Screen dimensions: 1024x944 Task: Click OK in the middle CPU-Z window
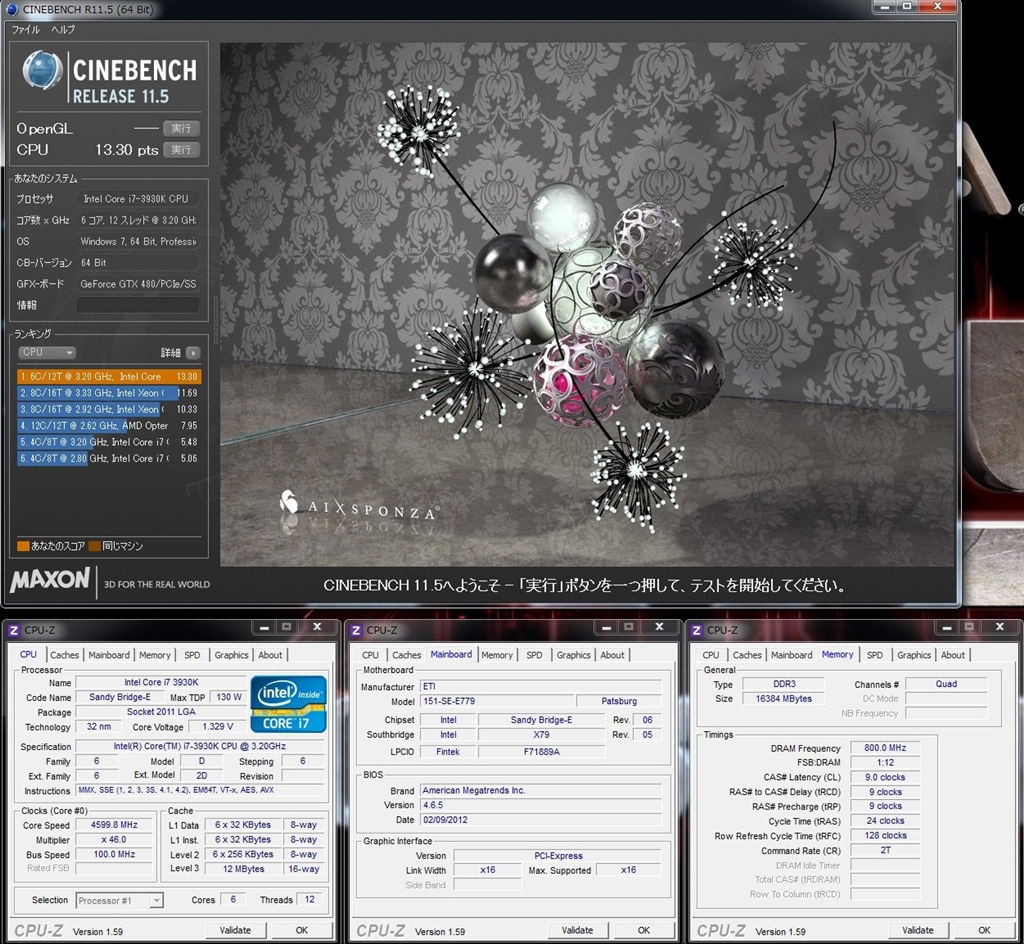pyautogui.click(x=644, y=930)
